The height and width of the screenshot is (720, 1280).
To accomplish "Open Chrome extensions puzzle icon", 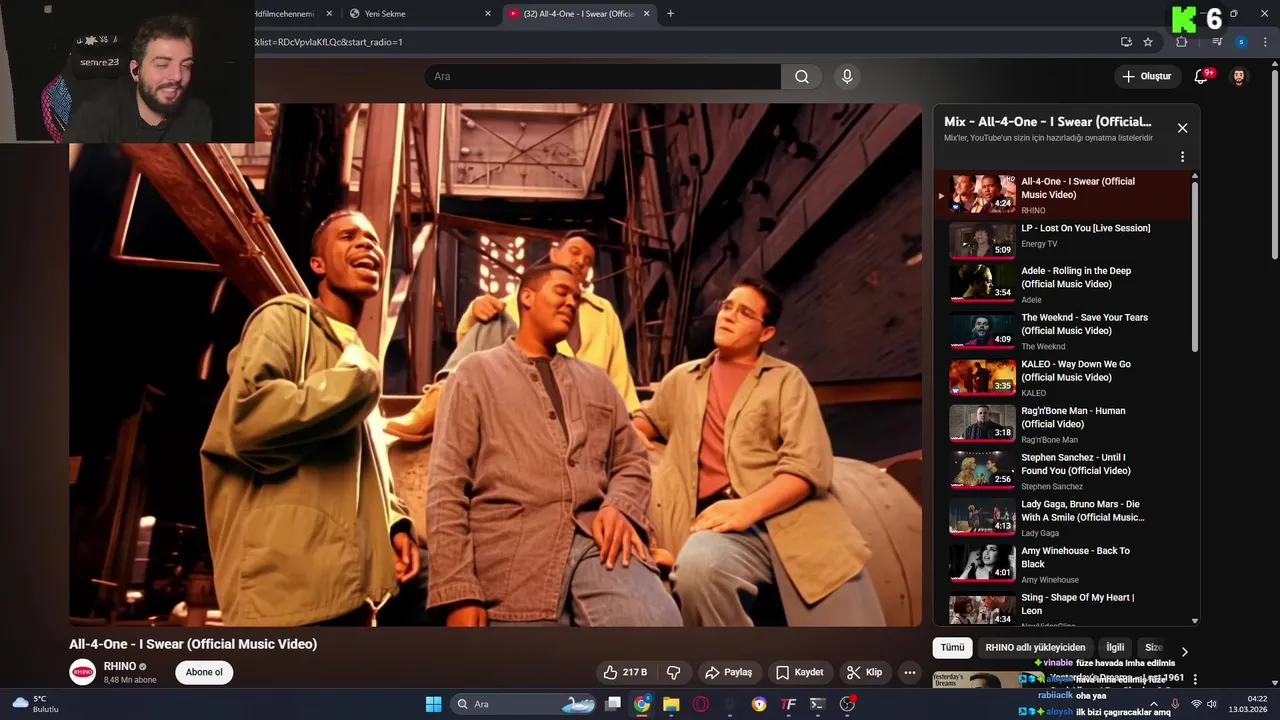I will (1182, 42).
